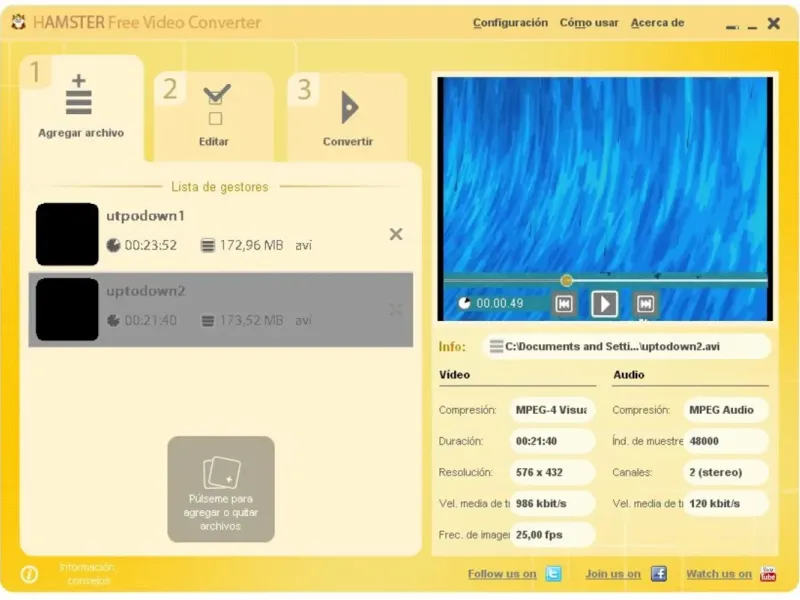Click the file path info field

click(x=627, y=347)
